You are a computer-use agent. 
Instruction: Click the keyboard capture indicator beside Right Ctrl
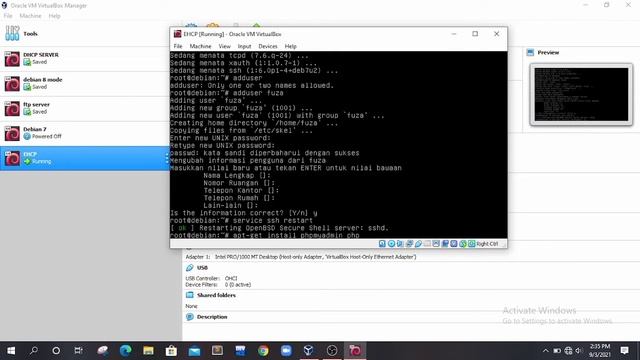click(472, 244)
